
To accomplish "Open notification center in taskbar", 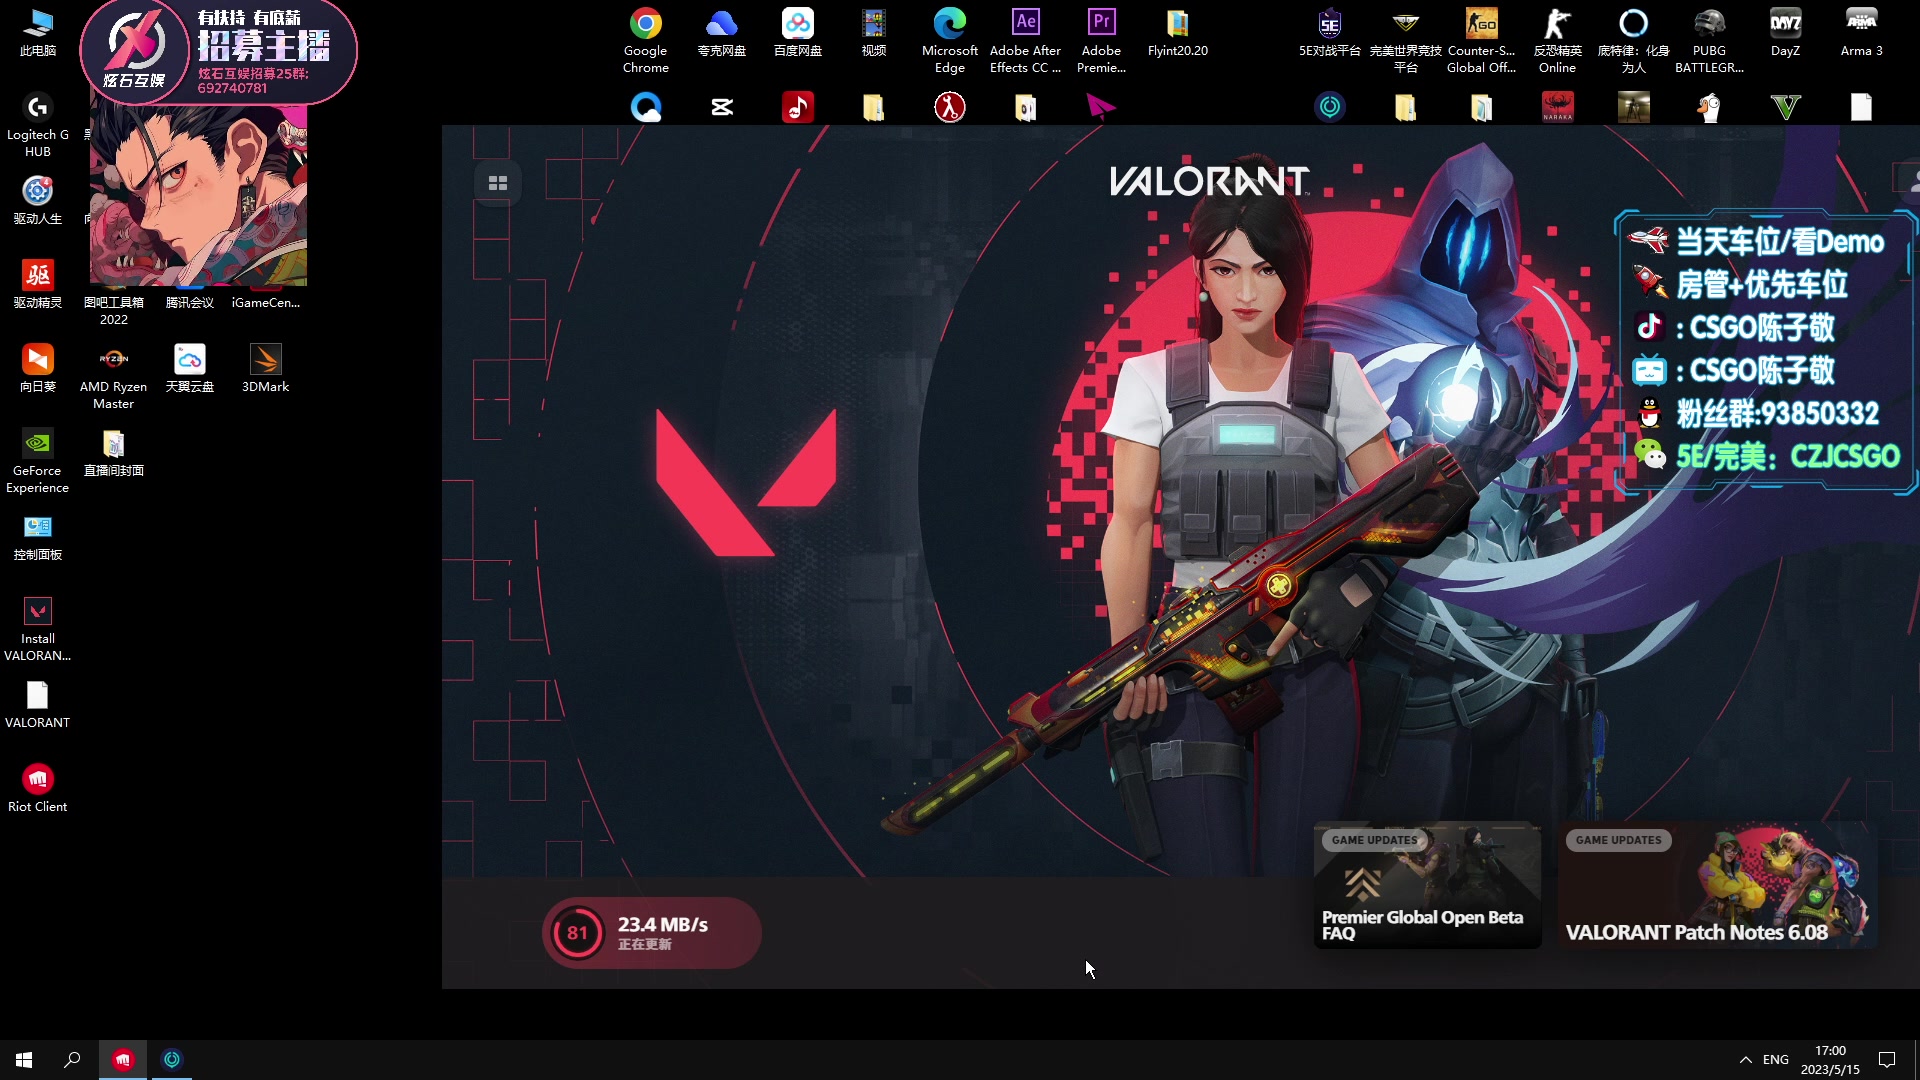I will (x=1887, y=1060).
